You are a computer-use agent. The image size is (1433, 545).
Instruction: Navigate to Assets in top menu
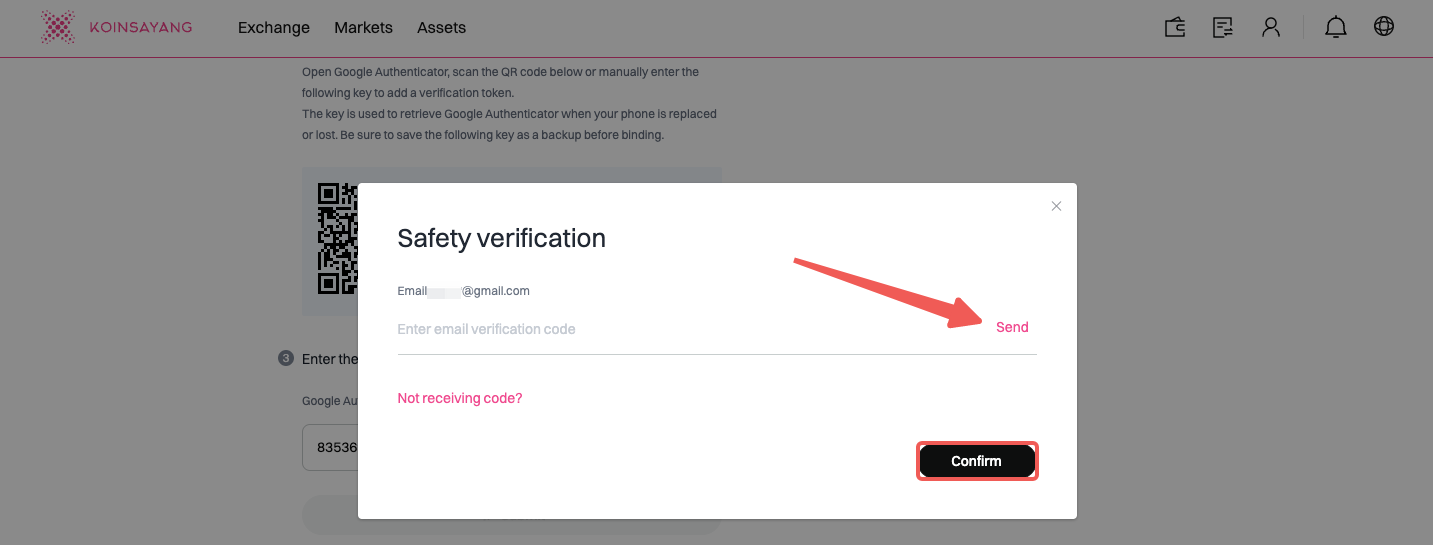(x=441, y=28)
